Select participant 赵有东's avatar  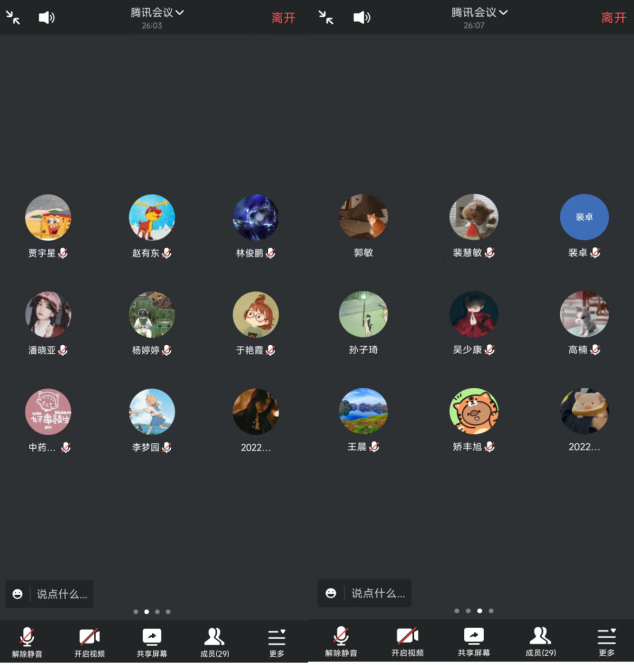point(152,217)
